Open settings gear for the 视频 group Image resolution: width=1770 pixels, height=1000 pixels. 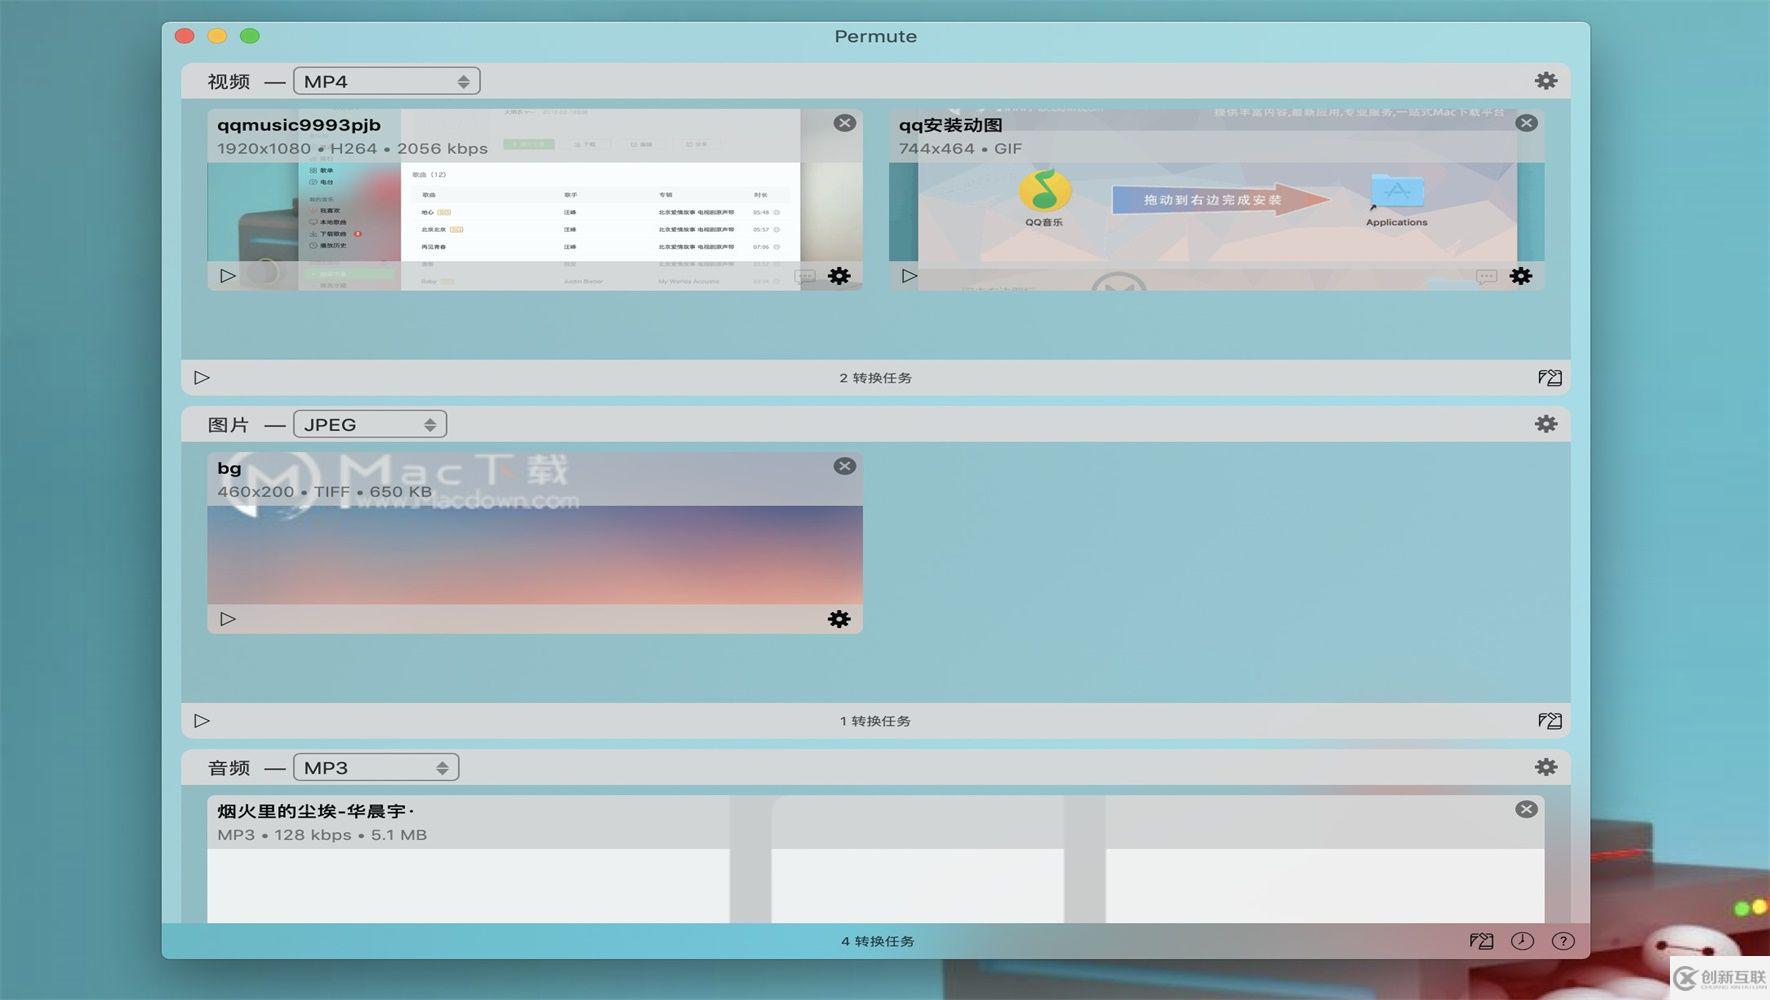point(1546,81)
